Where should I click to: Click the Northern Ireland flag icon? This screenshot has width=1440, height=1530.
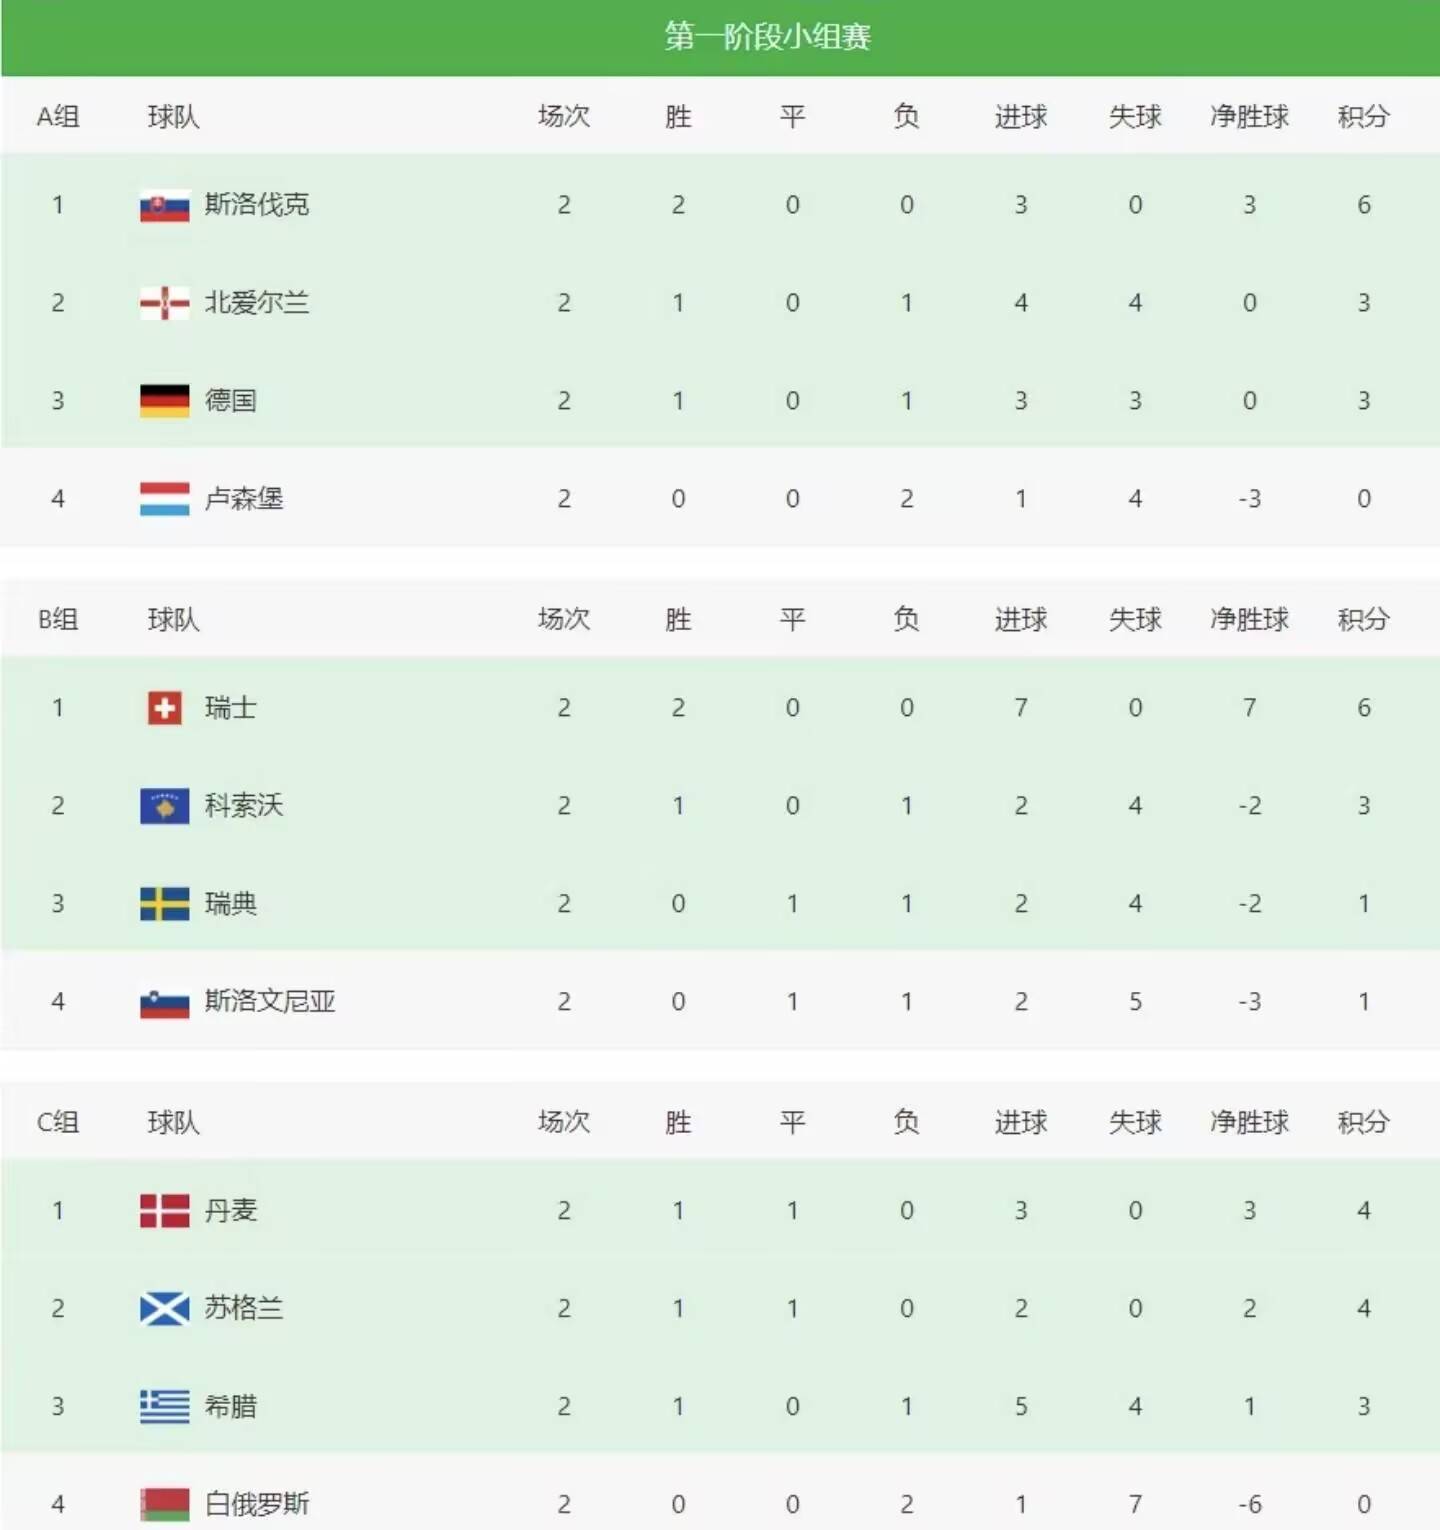[164, 303]
